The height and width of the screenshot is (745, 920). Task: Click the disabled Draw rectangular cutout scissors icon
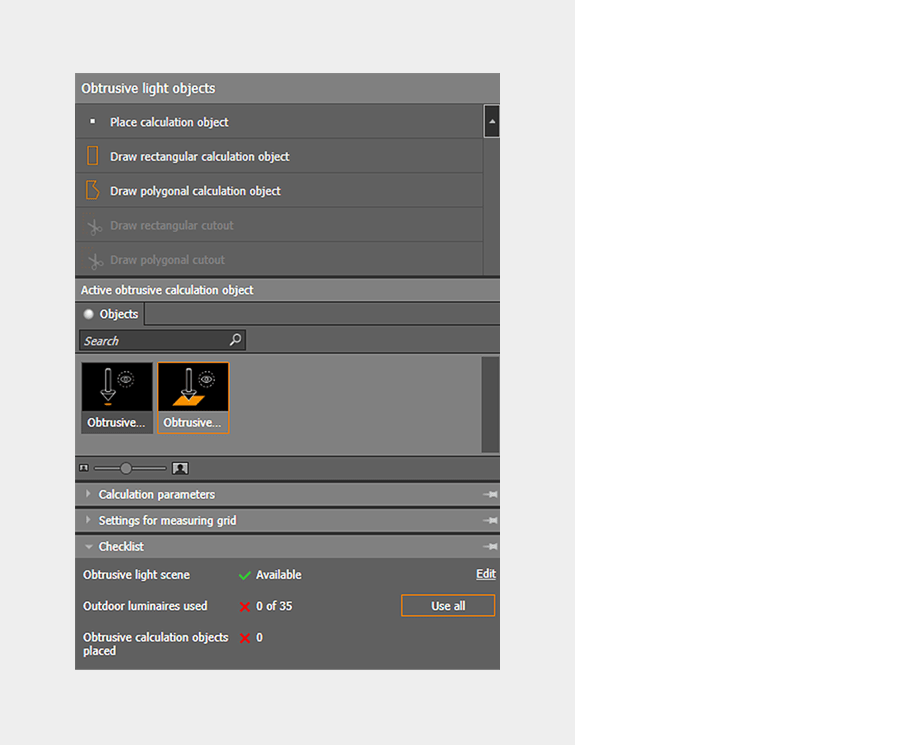click(94, 225)
